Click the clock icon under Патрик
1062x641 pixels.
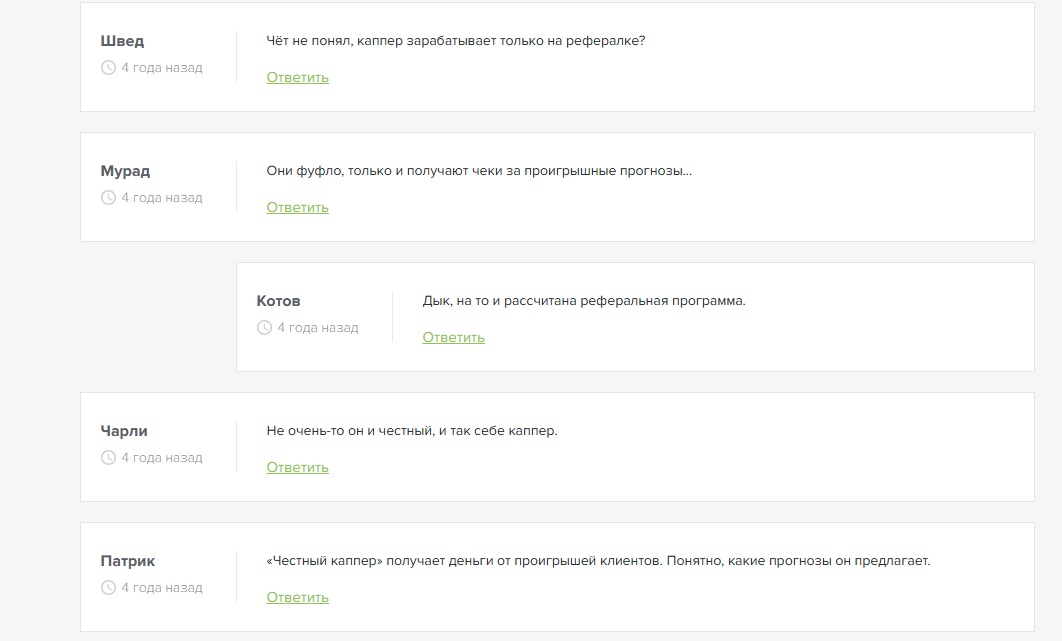(108, 588)
